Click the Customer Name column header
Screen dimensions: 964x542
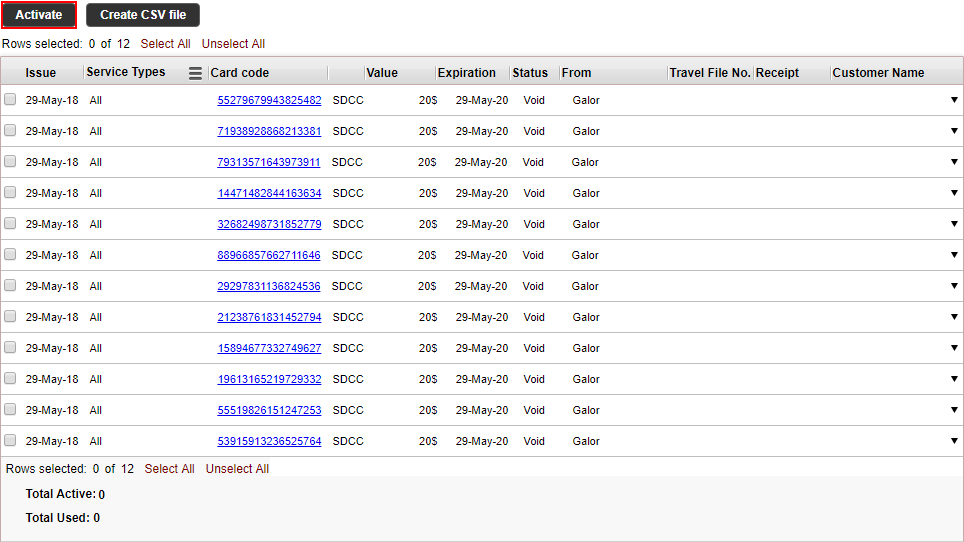(x=878, y=73)
